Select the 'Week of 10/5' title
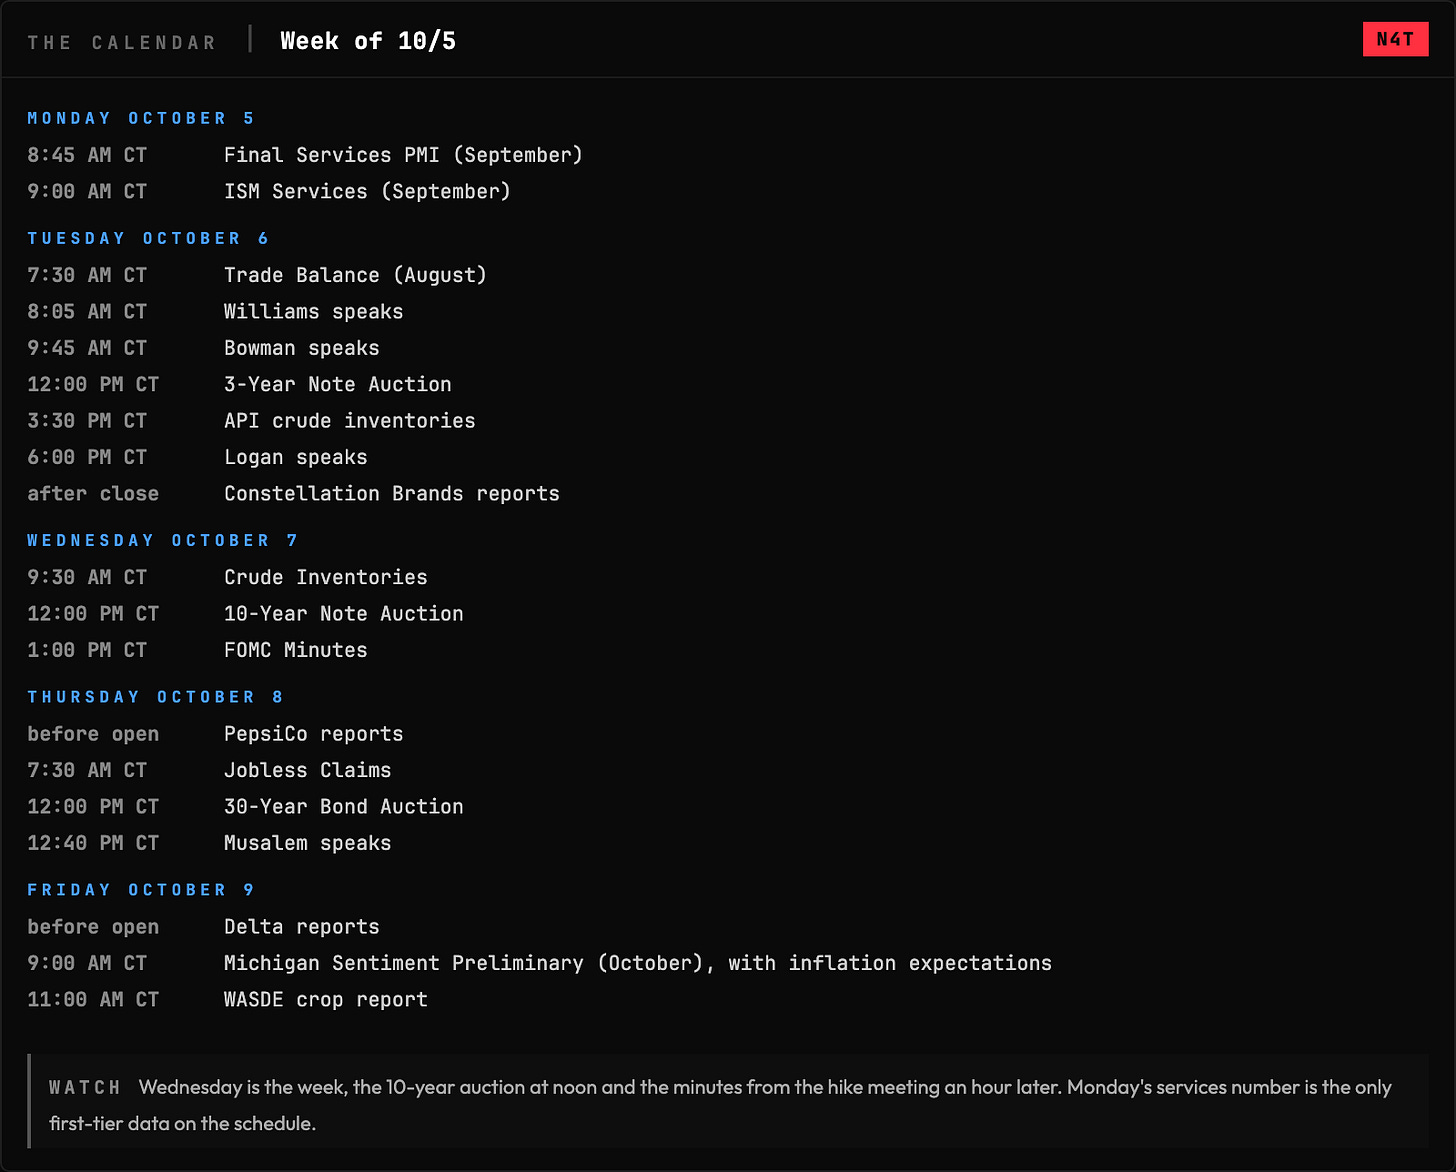This screenshot has height=1172, width=1456. [368, 41]
